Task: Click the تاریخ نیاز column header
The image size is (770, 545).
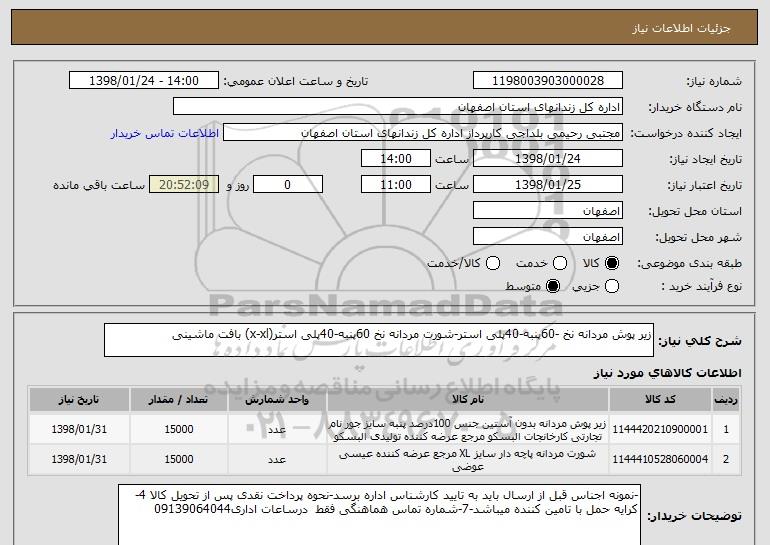Action: click(79, 400)
